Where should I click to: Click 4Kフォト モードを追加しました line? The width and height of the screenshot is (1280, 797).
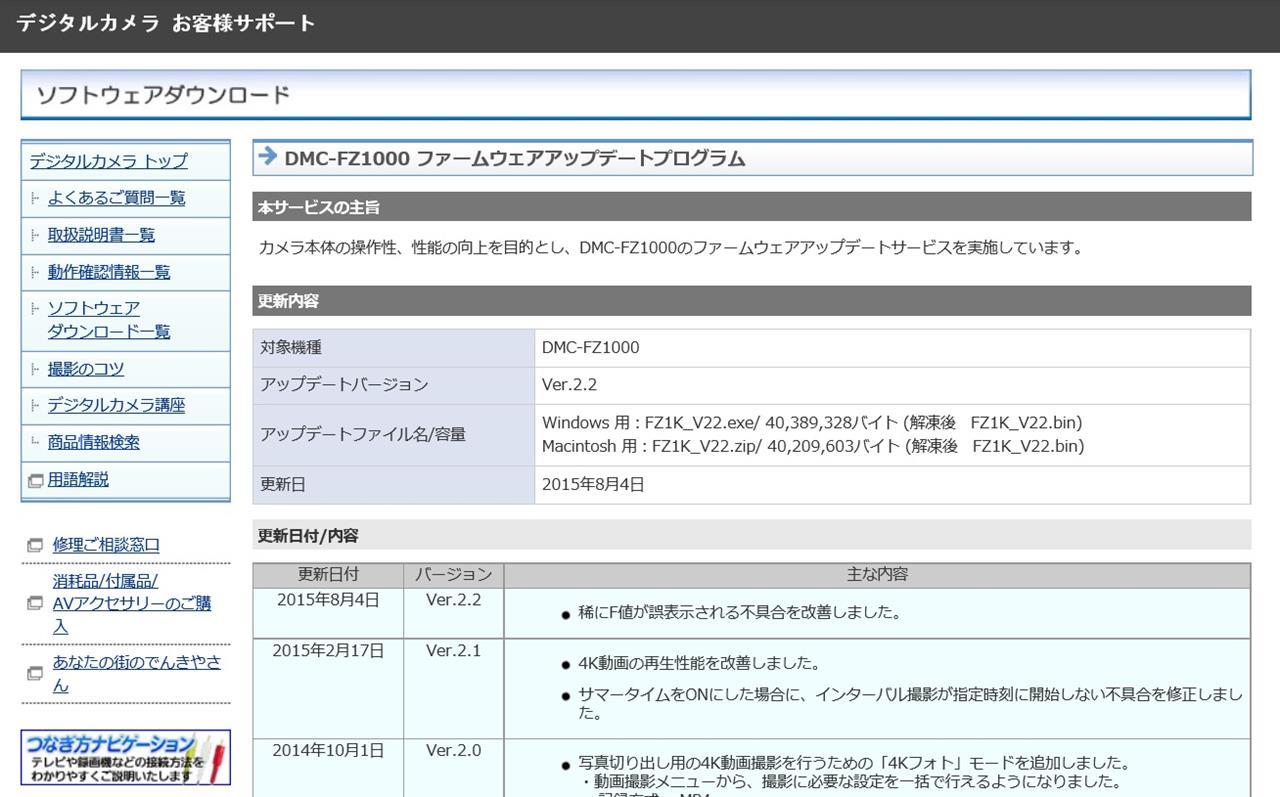854,763
